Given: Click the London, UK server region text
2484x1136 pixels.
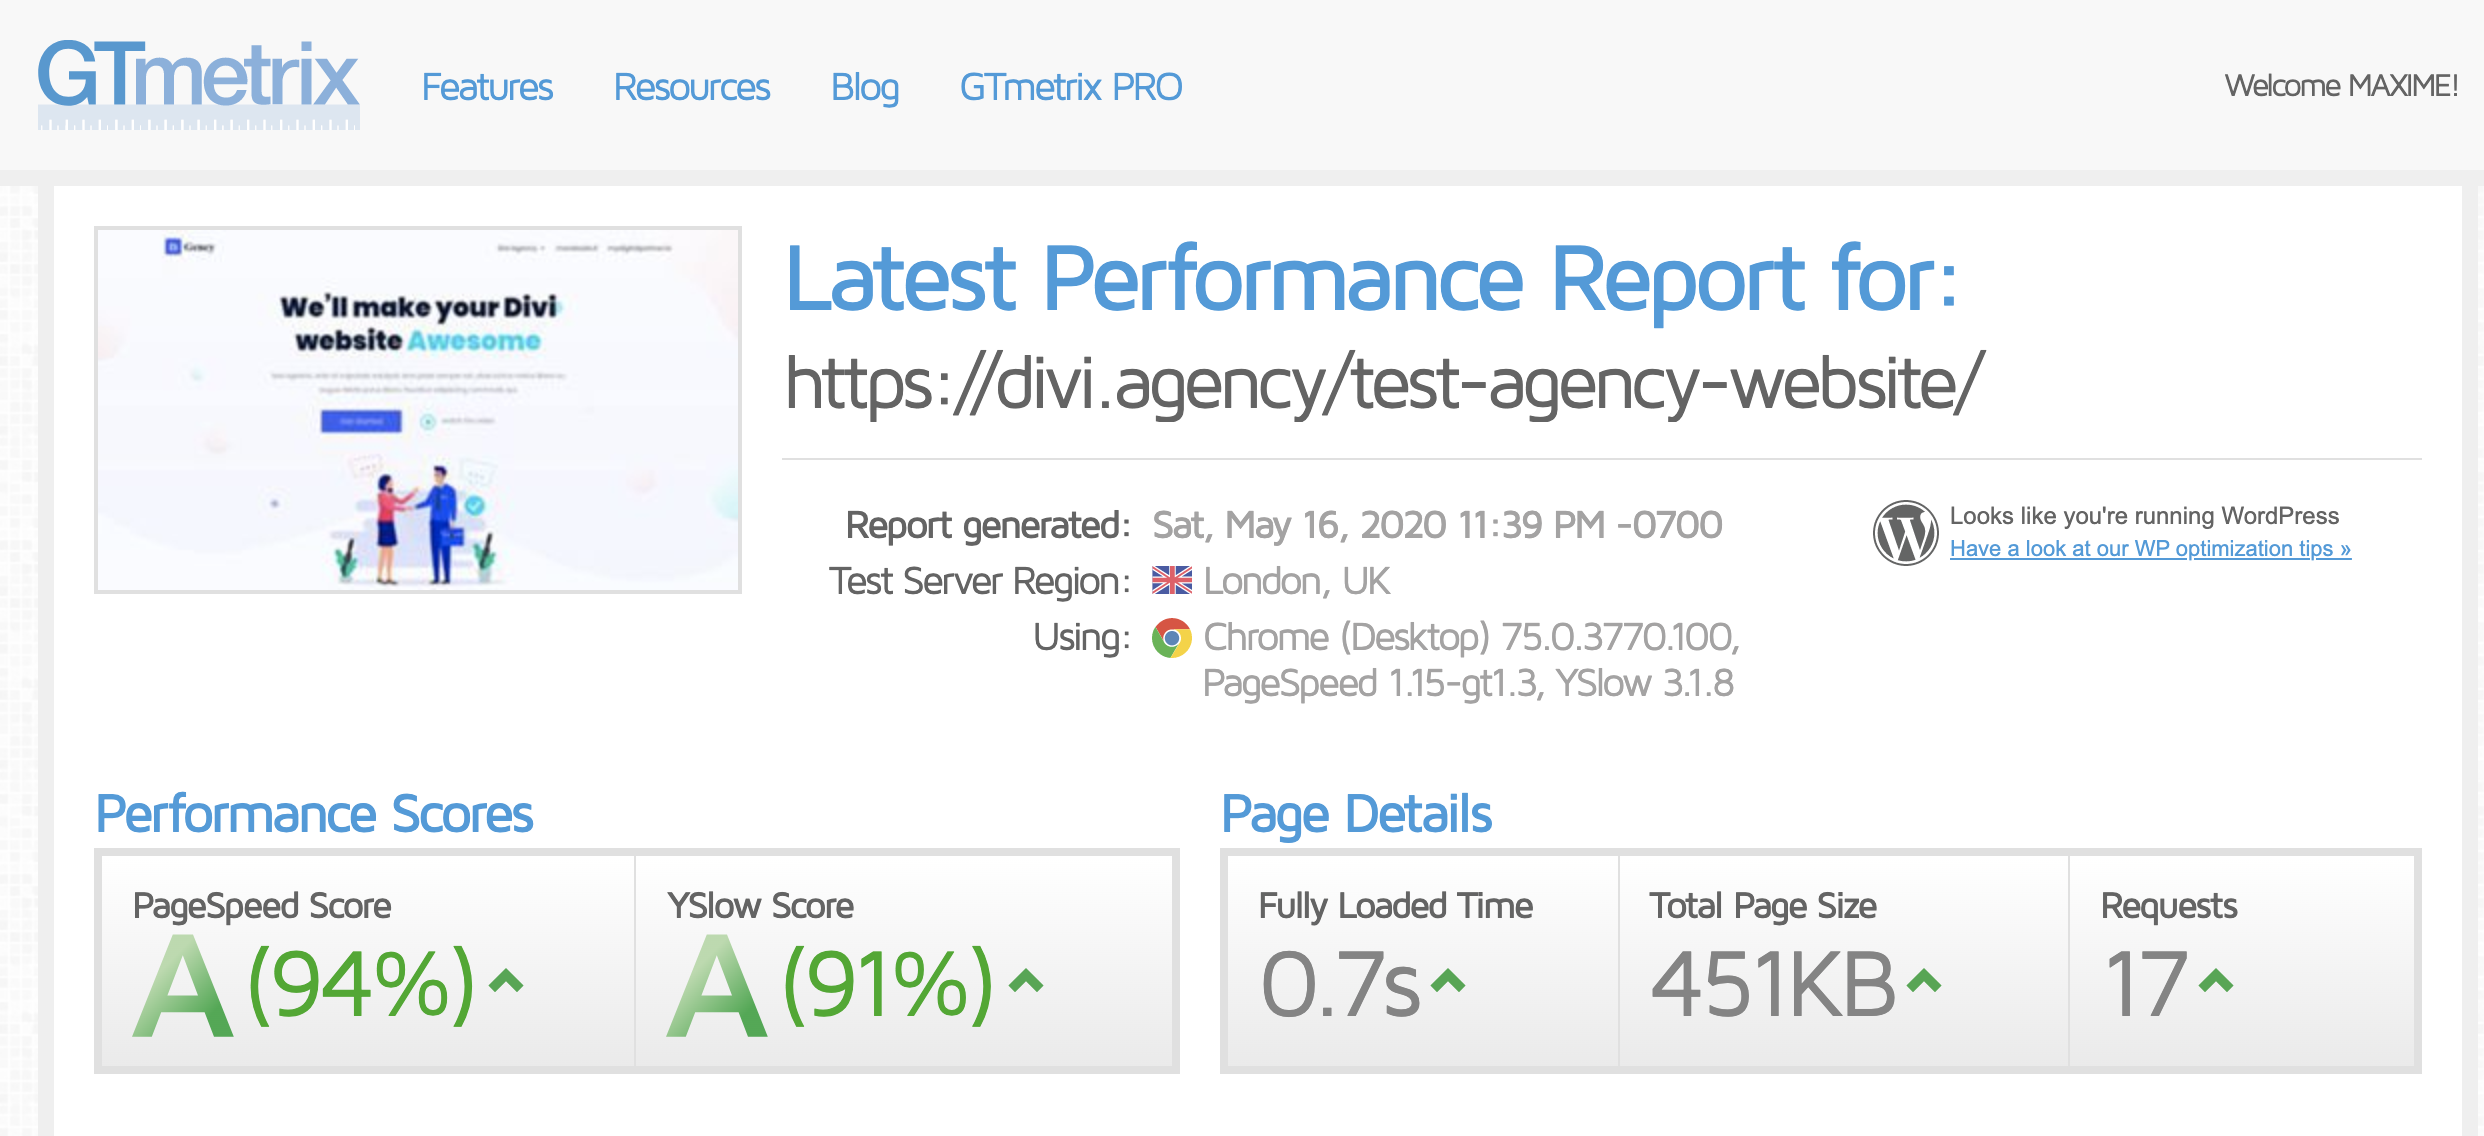Looking at the screenshot, I should [x=1297, y=580].
